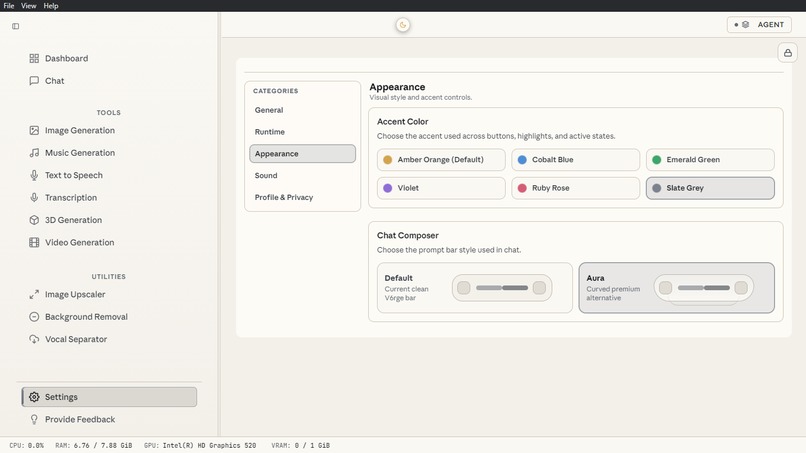Click the Aura composer preview thumbnail
Viewport: 806px width, 453px height.
[x=704, y=288]
